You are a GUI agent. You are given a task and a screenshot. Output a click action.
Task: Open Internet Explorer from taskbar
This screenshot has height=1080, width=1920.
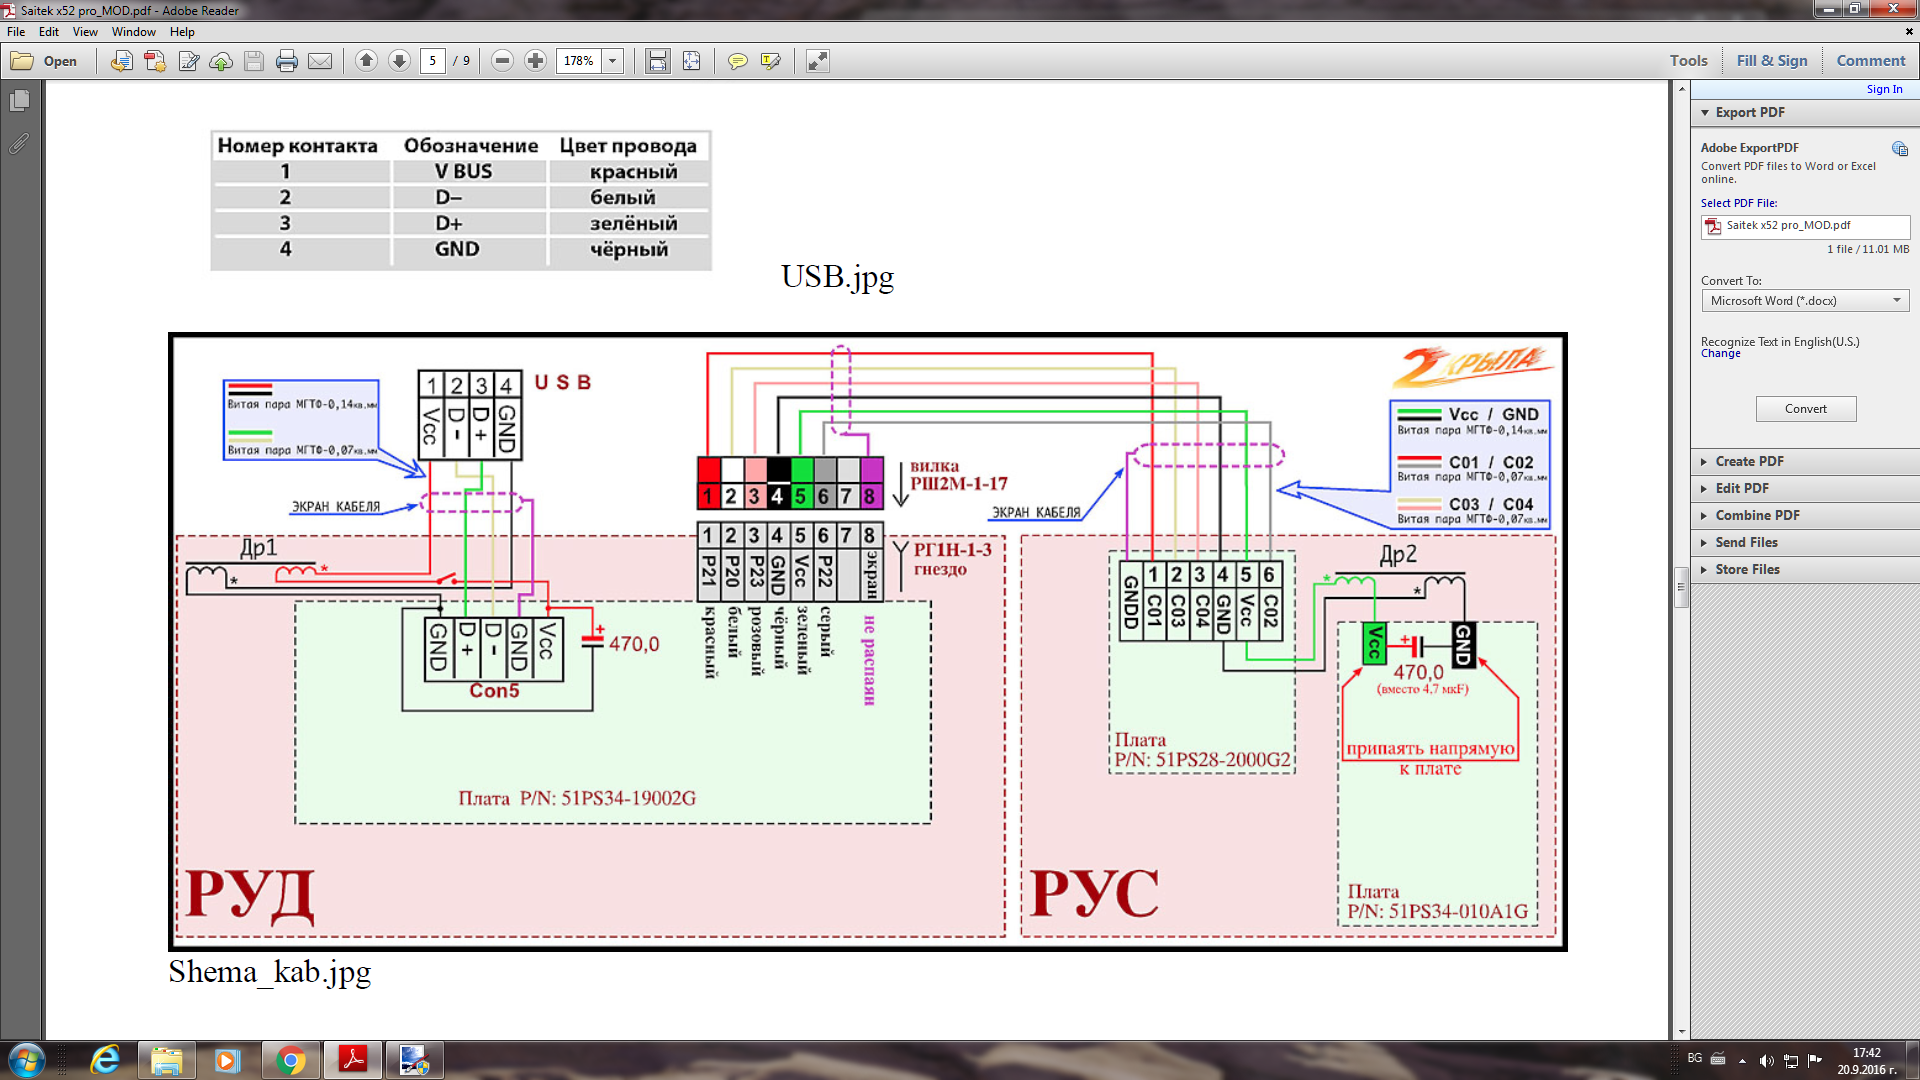pos(105,1060)
